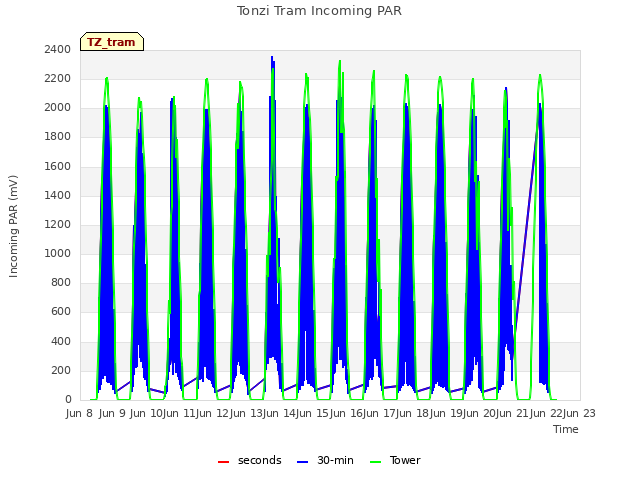The width and height of the screenshot is (640, 480).
Task: Click the 1000 y-axis tick label
Action: pyautogui.click(x=58, y=253)
